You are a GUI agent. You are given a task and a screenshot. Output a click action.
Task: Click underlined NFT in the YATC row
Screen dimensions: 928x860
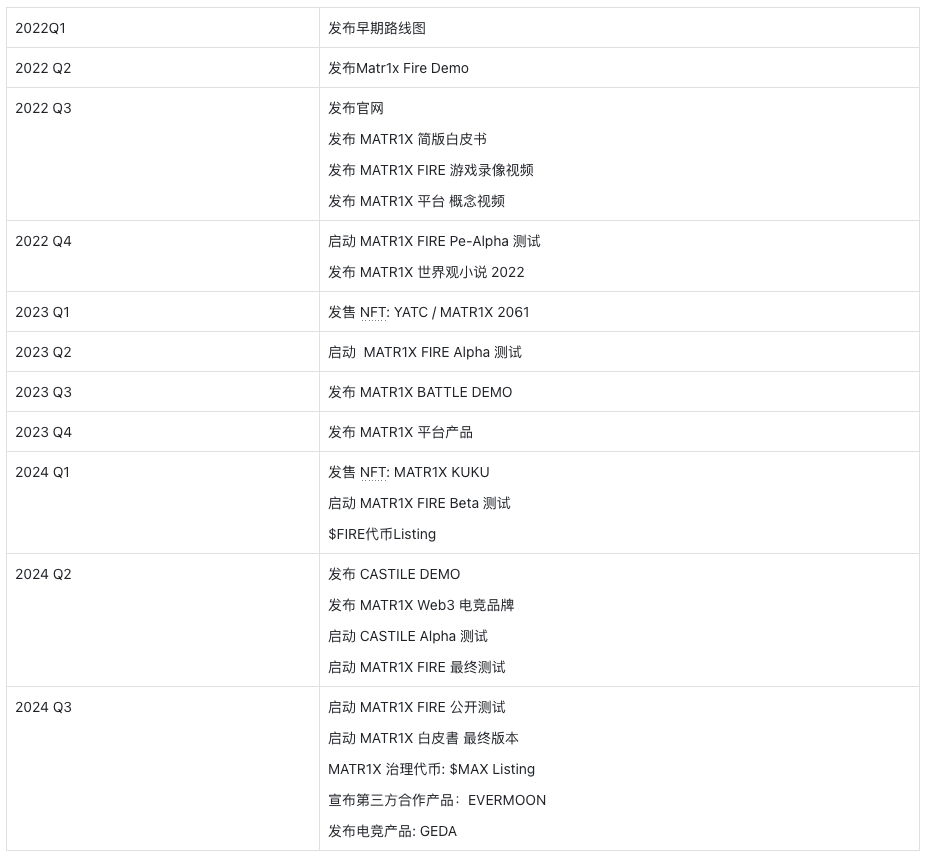[373, 312]
